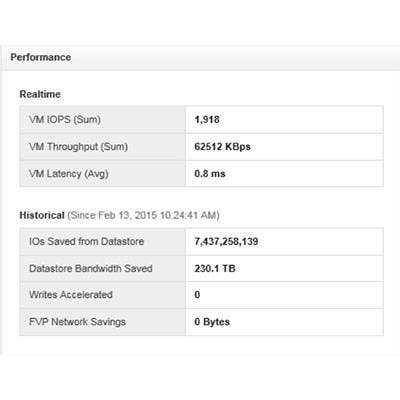Viewport: 400px width, 400px height.
Task: Click the Since Feb 13, 2015 timestamp
Action: pyautogui.click(x=143, y=215)
